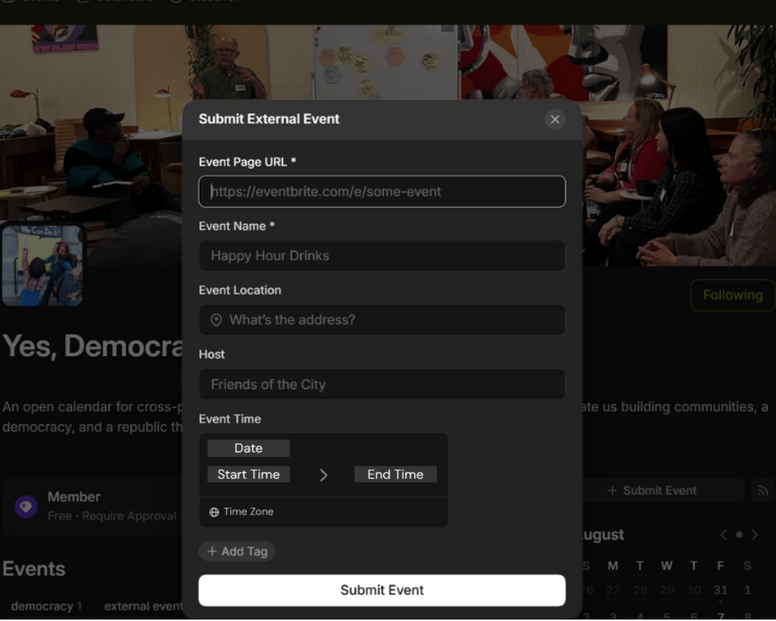This screenshot has width=776, height=621.
Task: Open the Date picker
Action: [248, 448]
